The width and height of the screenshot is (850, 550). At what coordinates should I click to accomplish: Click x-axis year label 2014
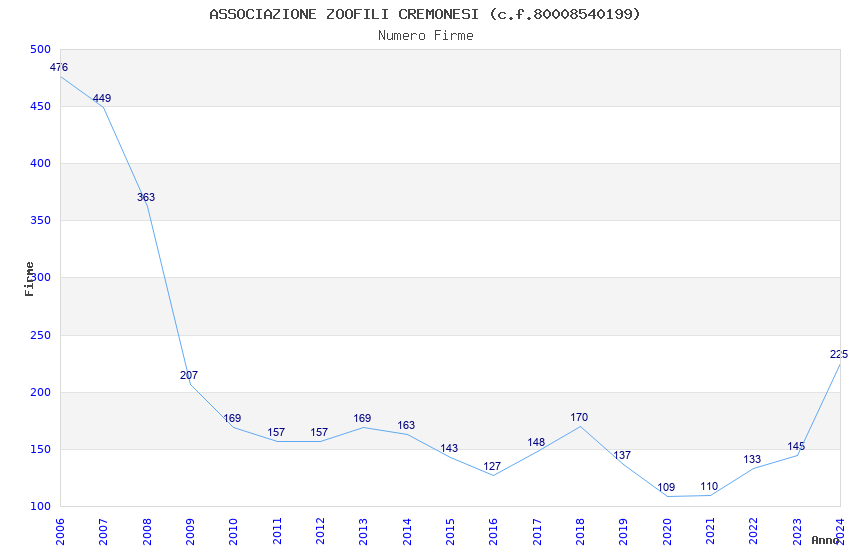pyautogui.click(x=407, y=532)
